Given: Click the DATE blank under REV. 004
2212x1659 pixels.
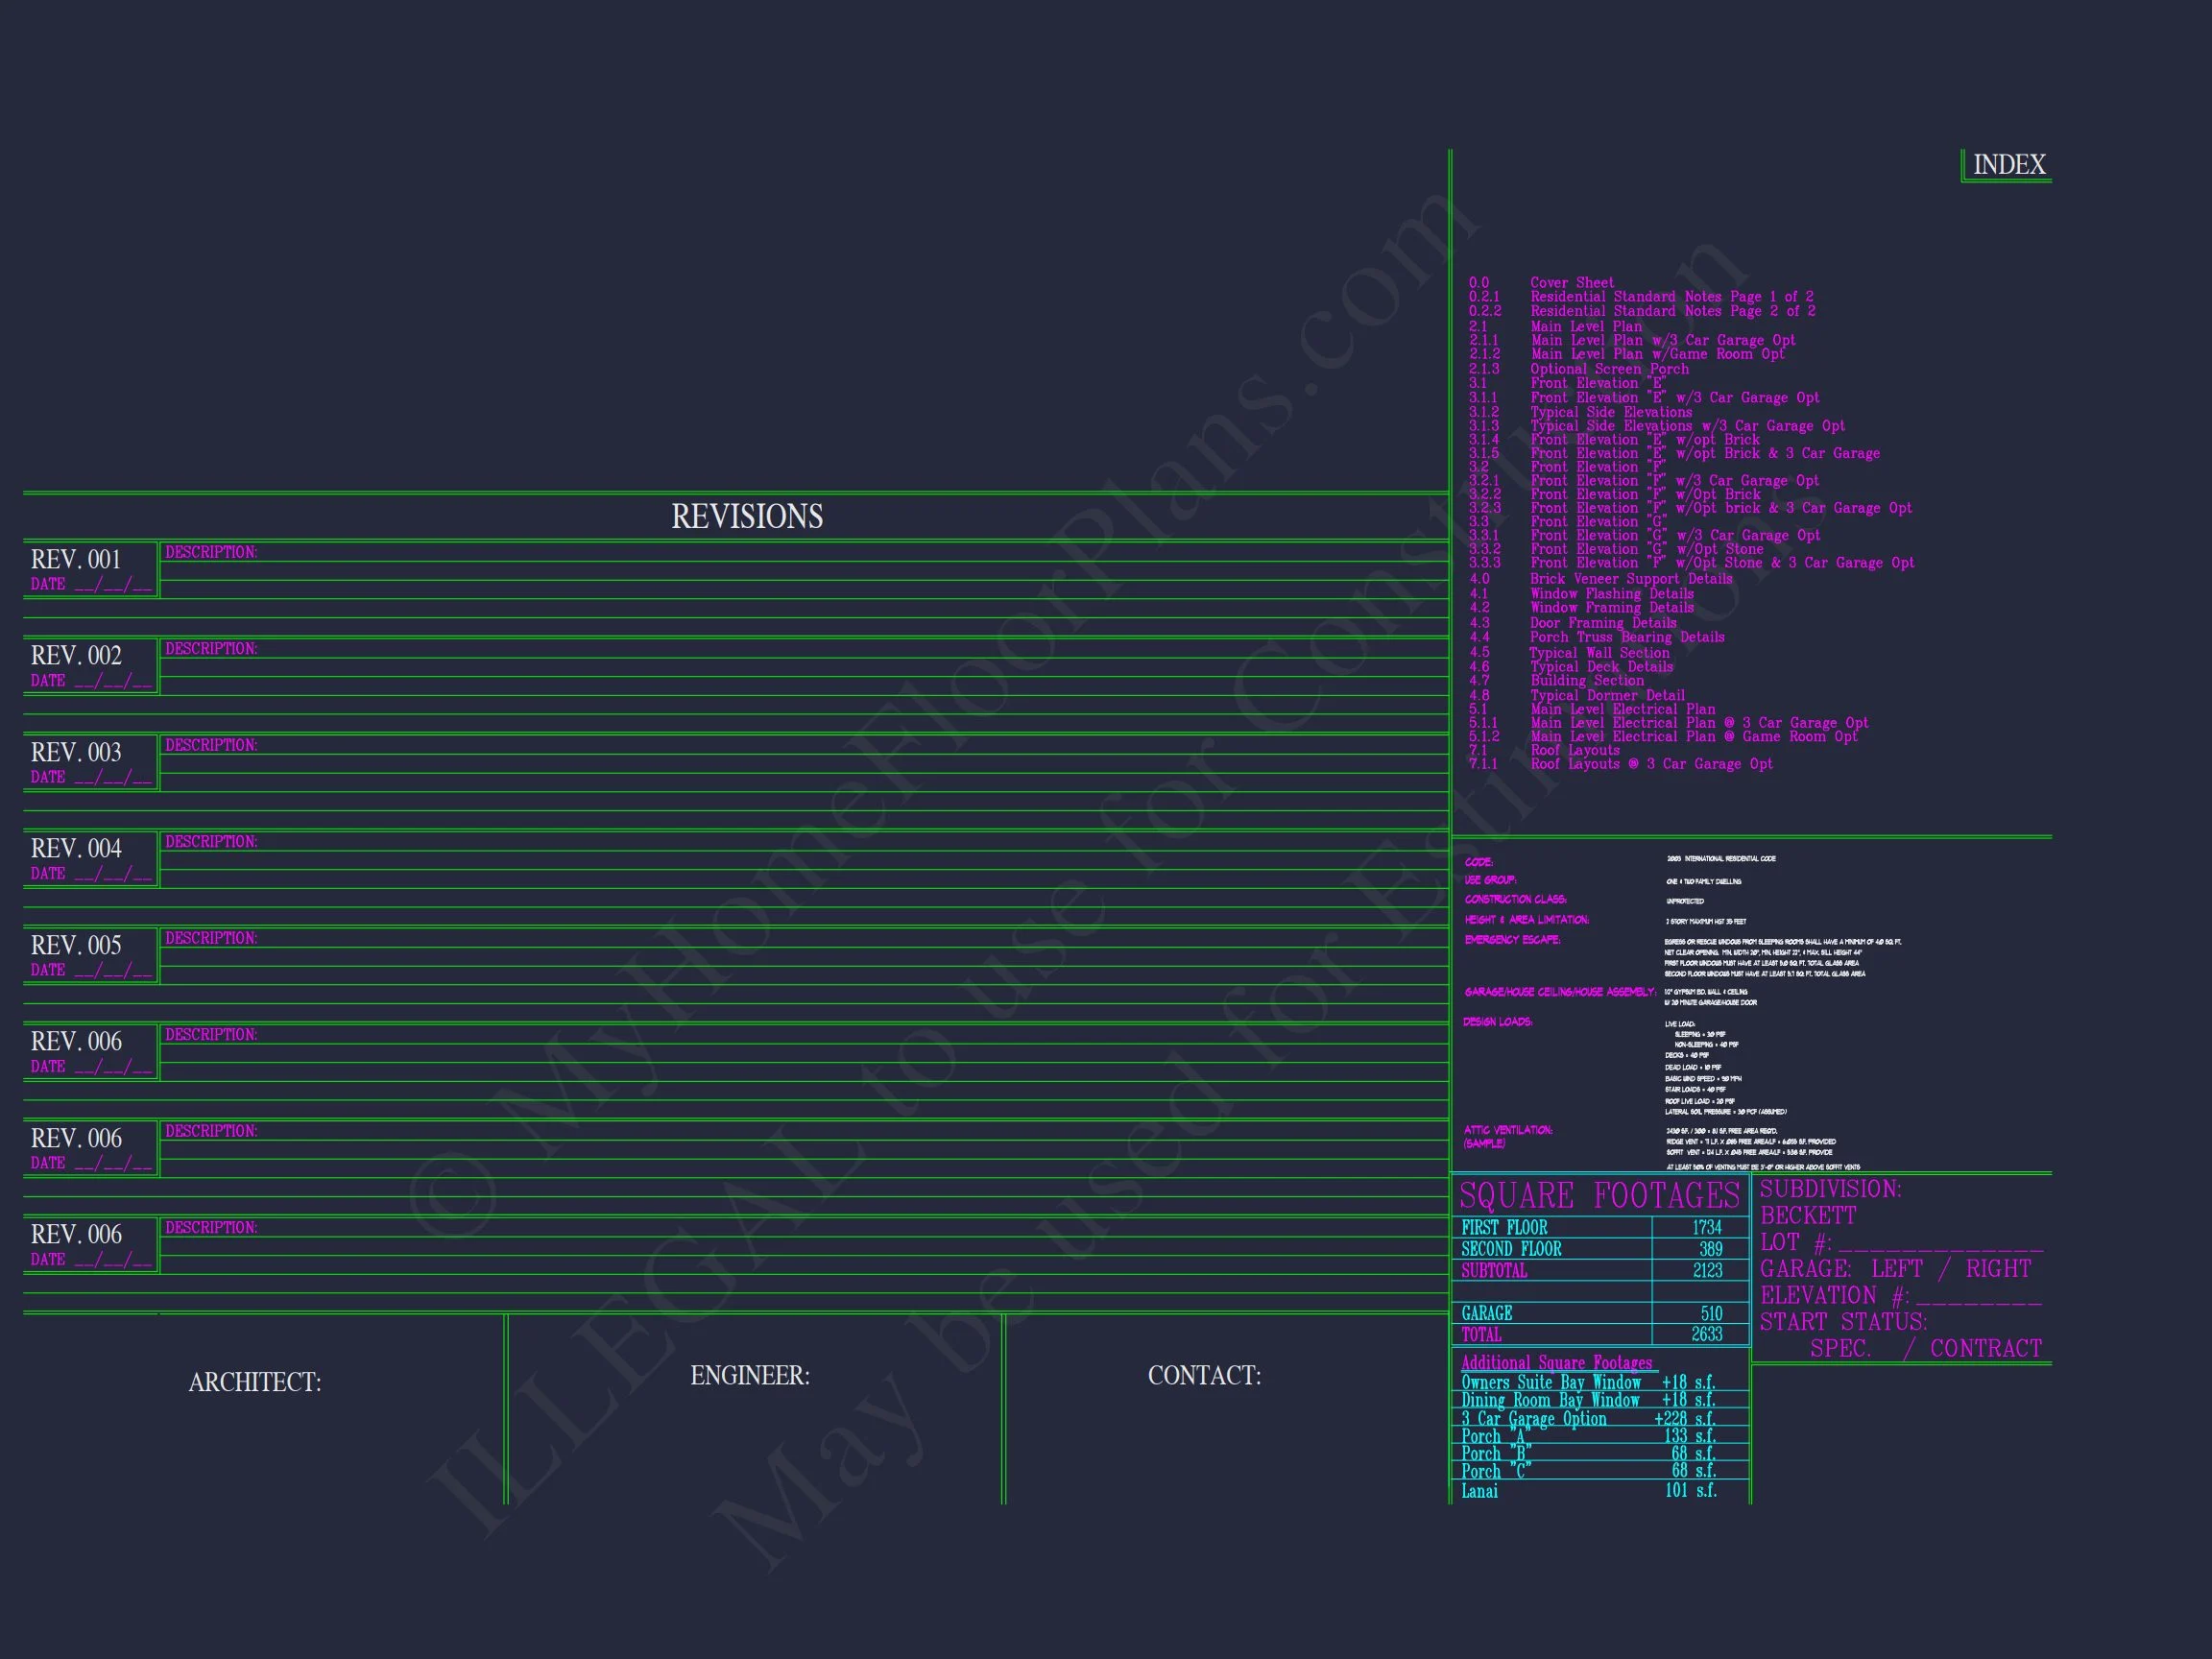Looking at the screenshot, I should (113, 874).
